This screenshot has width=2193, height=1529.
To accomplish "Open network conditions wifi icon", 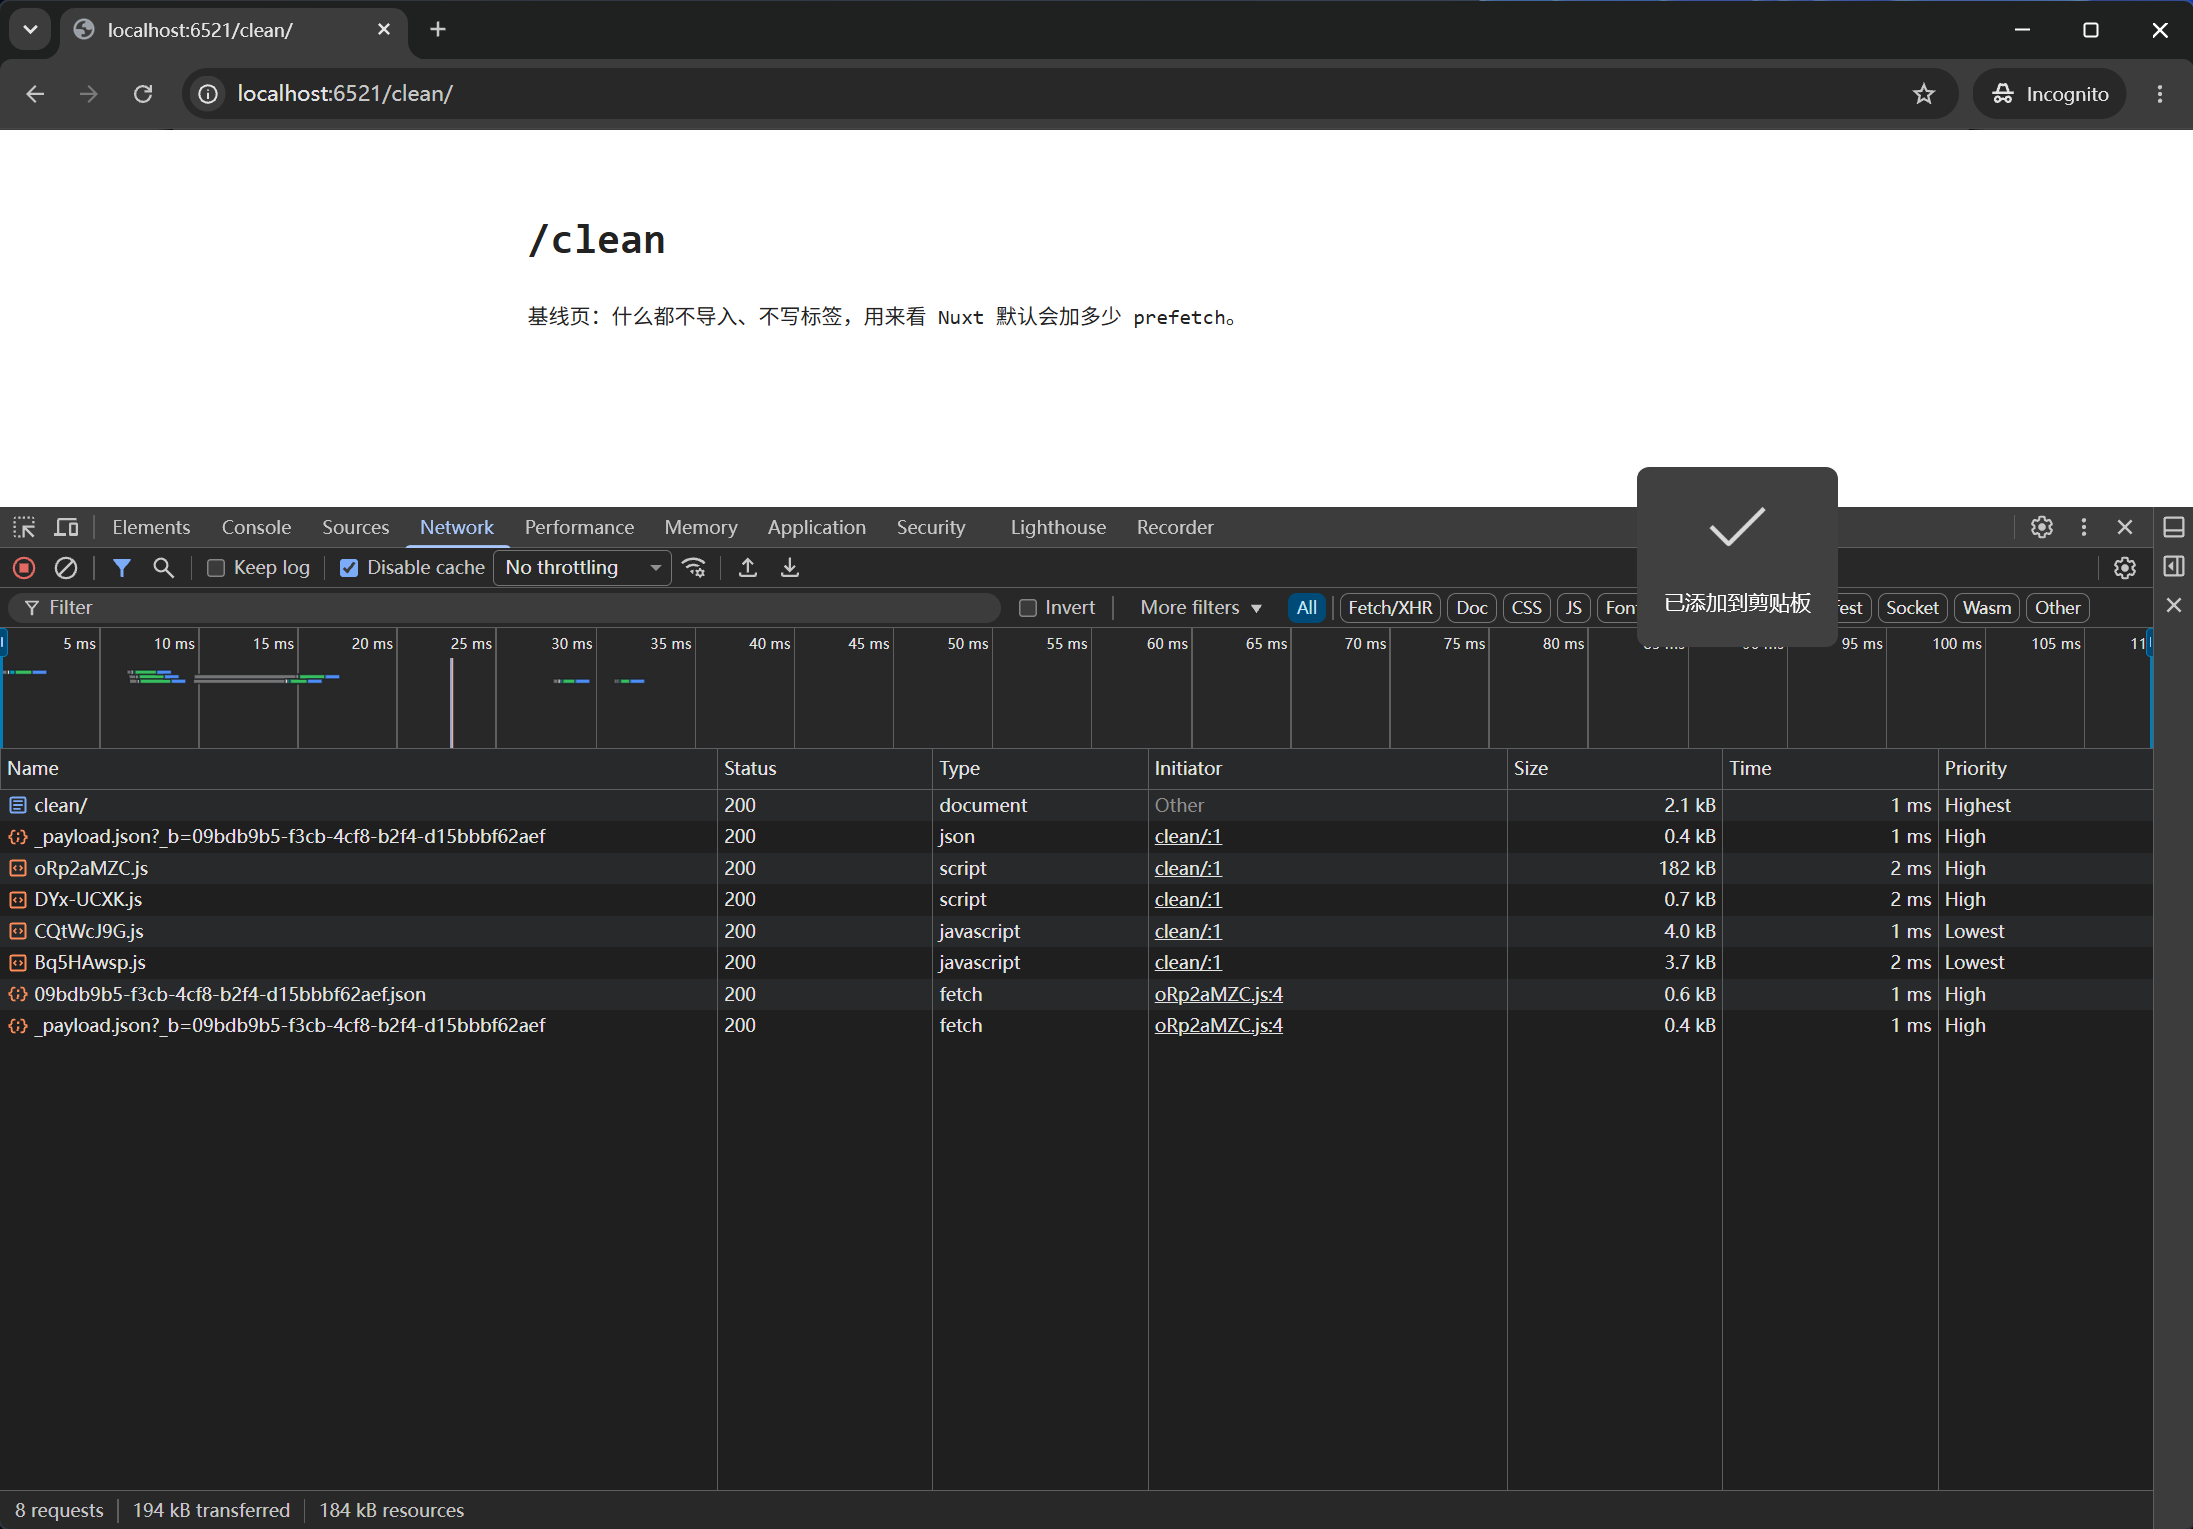I will pyautogui.click(x=694, y=568).
